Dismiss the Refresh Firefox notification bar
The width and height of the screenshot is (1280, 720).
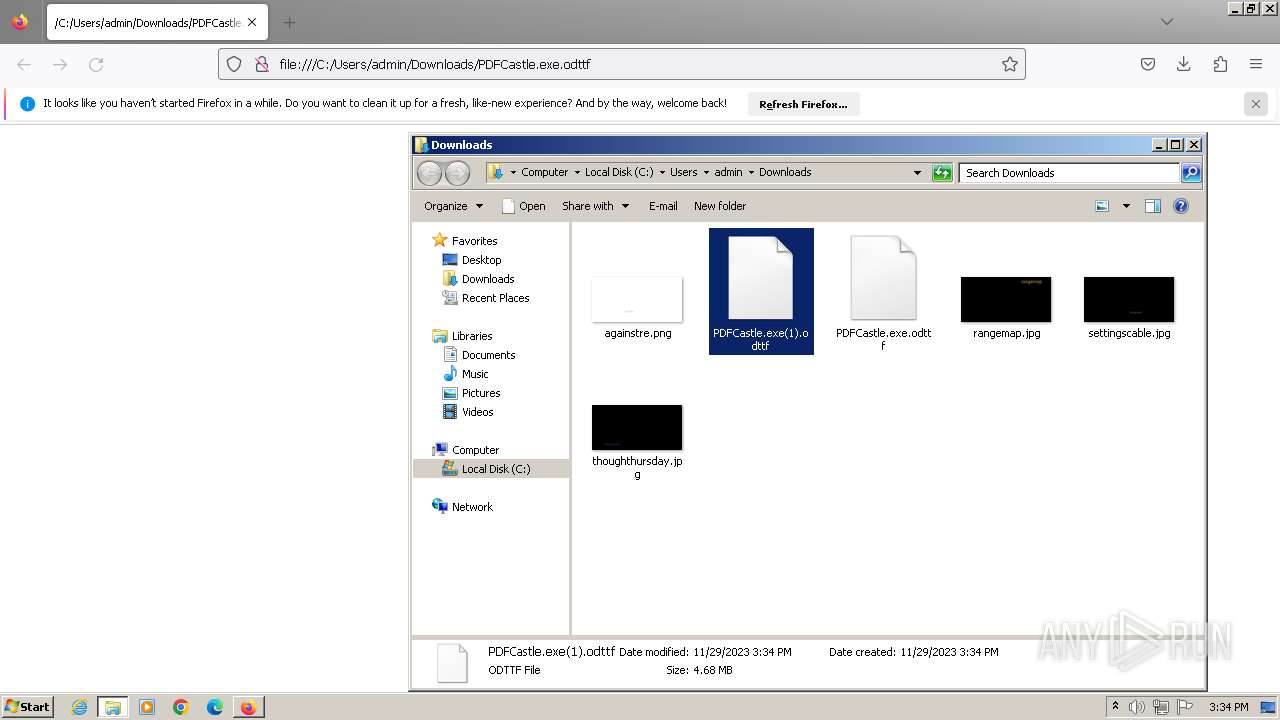(1256, 103)
